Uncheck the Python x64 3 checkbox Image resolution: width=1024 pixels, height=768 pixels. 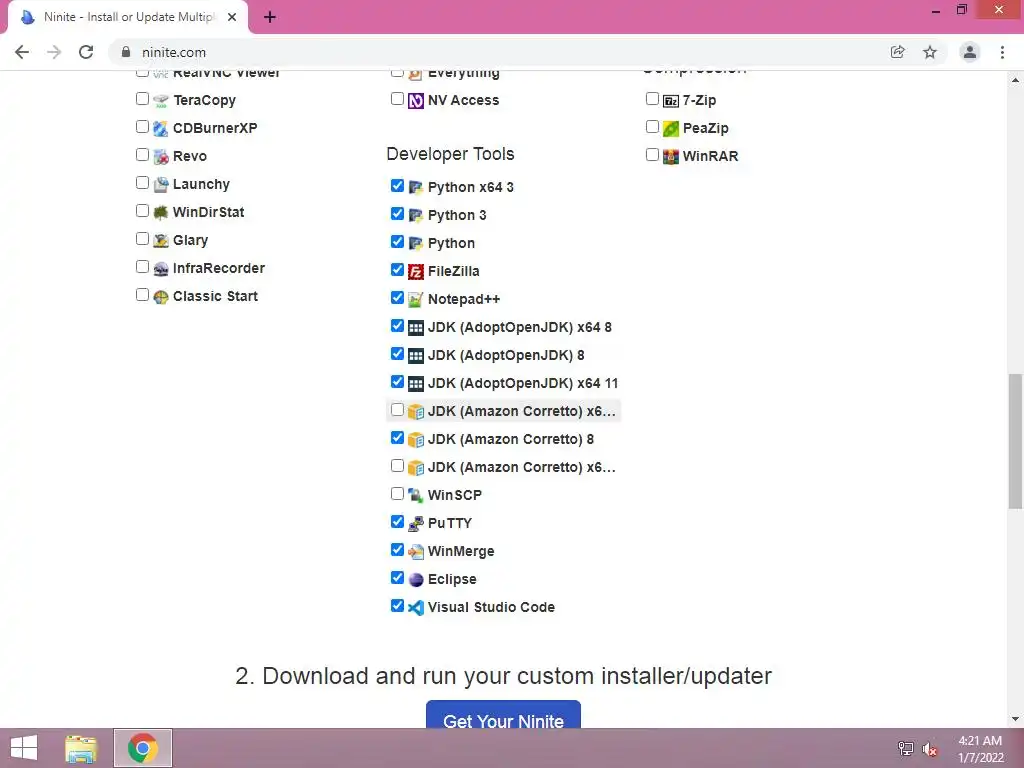click(397, 186)
